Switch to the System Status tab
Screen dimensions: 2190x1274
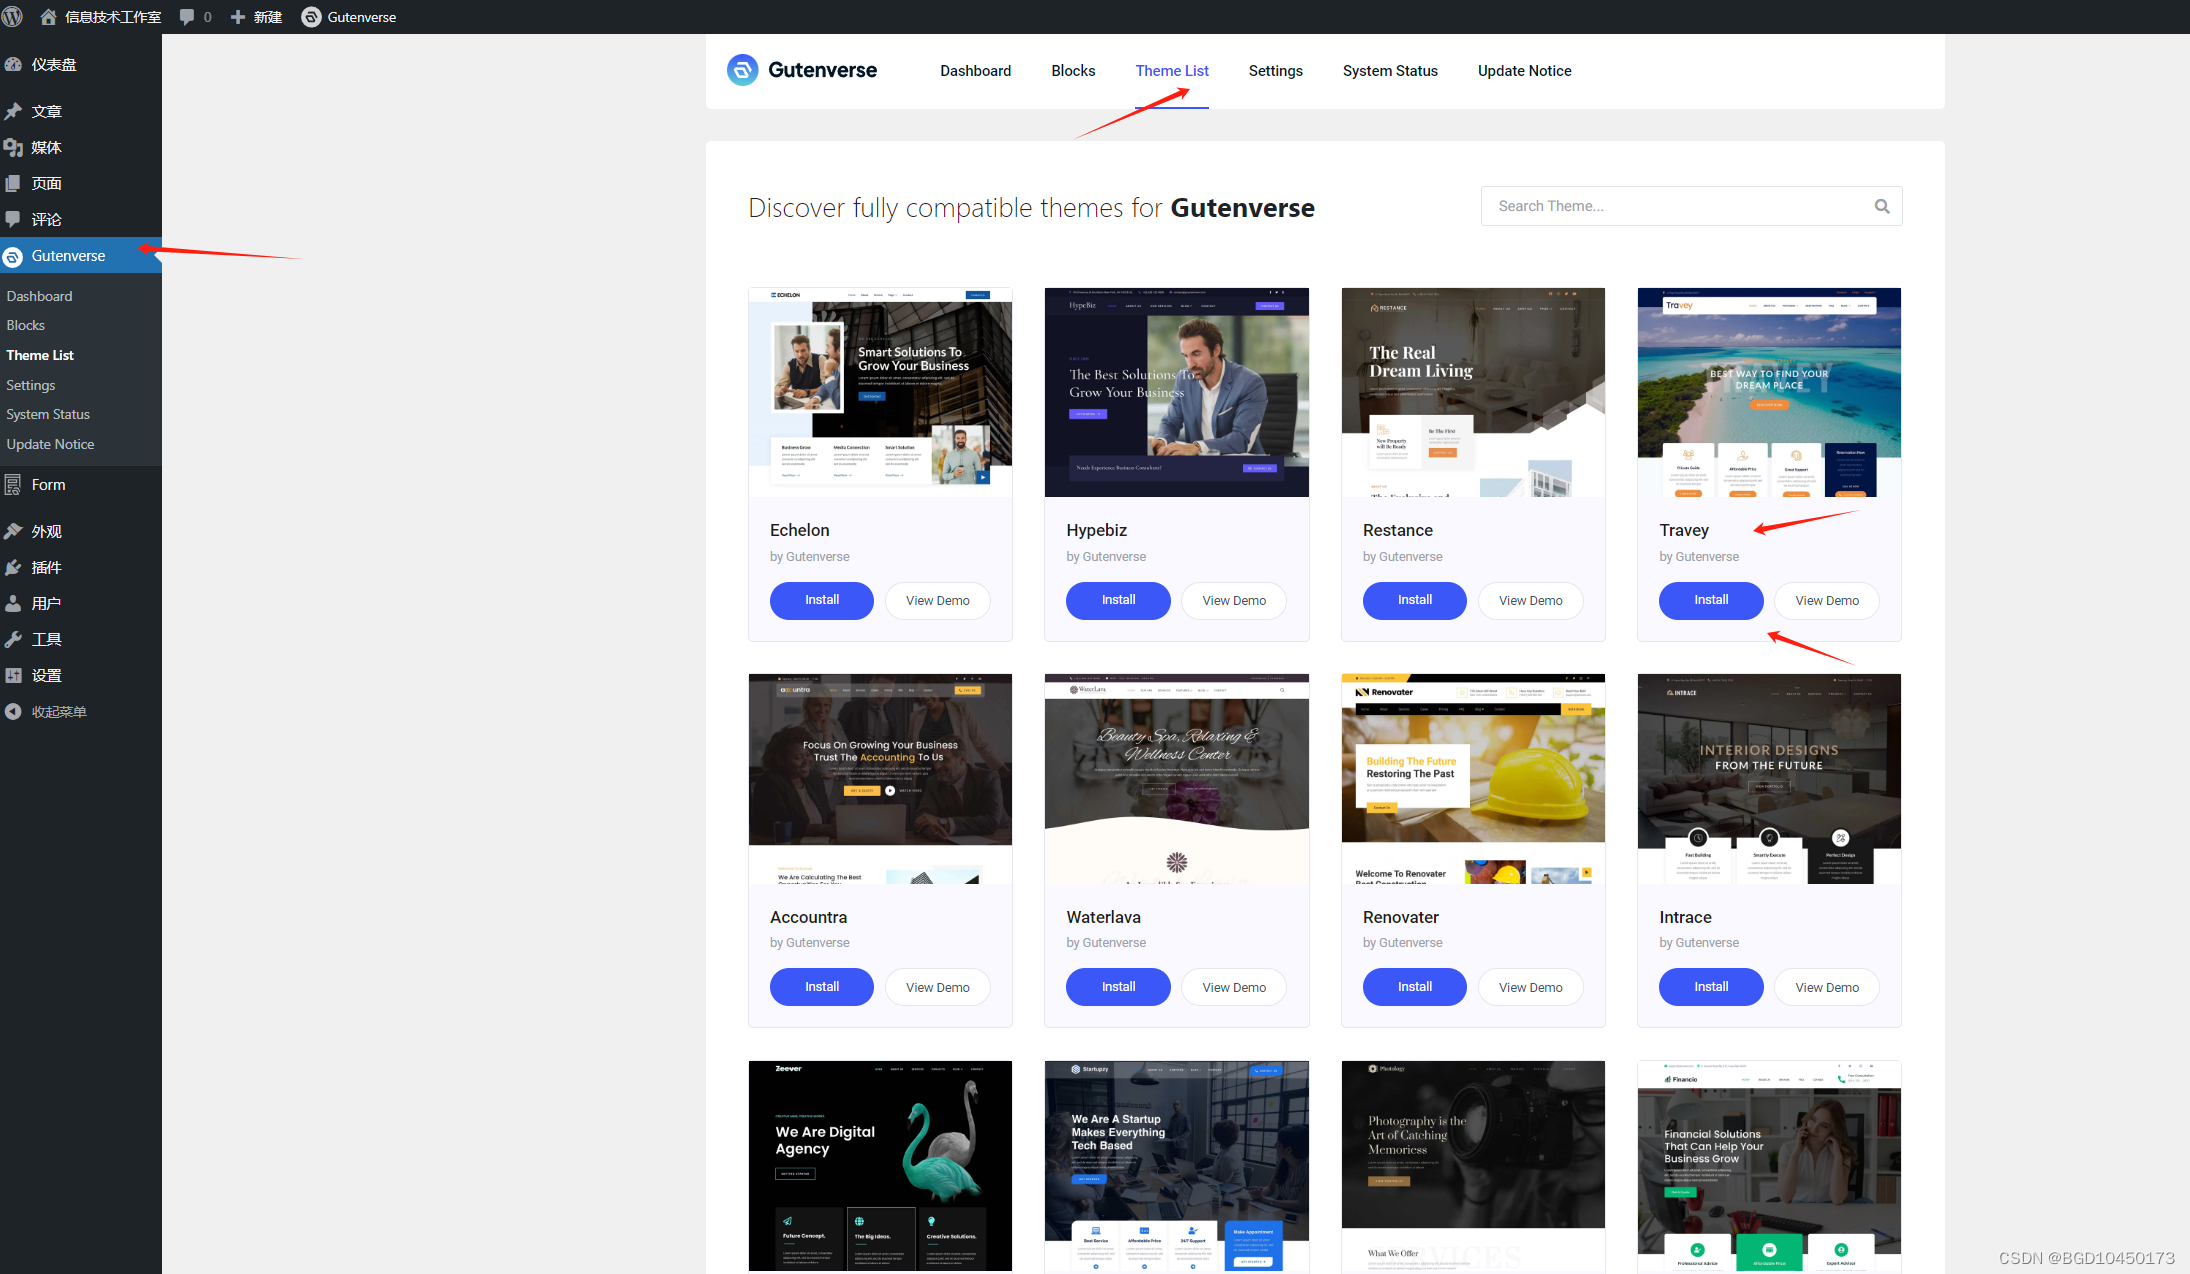point(1389,71)
